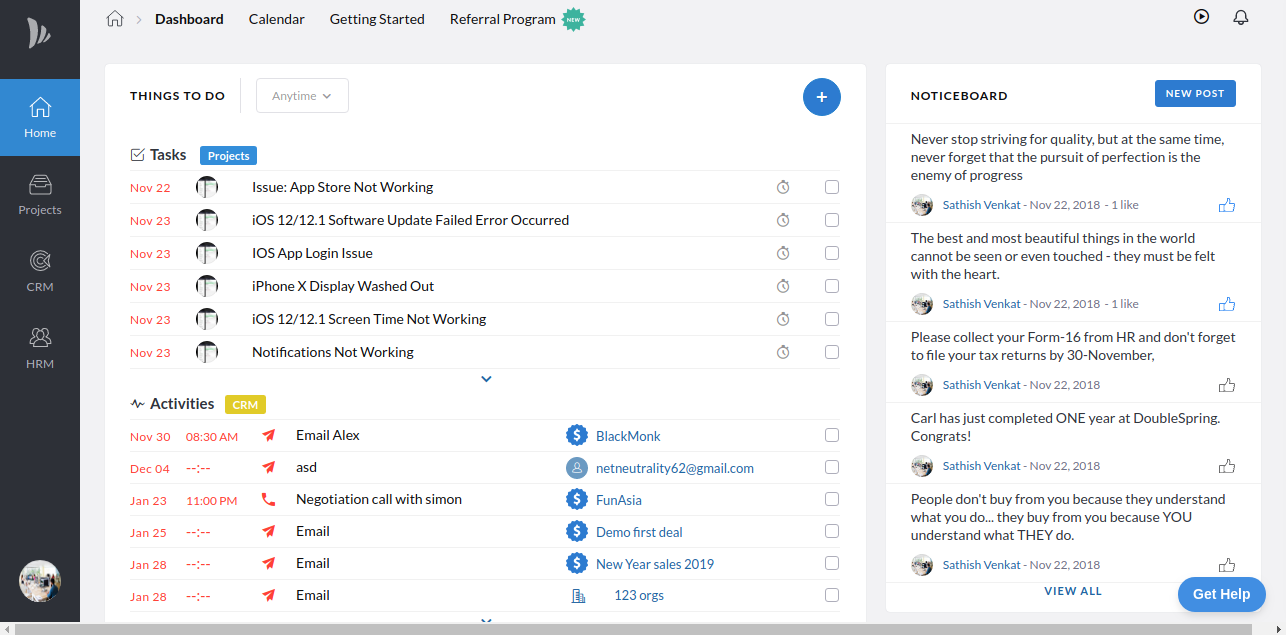
Task: Check the Notifications Not Working task checkbox
Action: pyautogui.click(x=831, y=352)
